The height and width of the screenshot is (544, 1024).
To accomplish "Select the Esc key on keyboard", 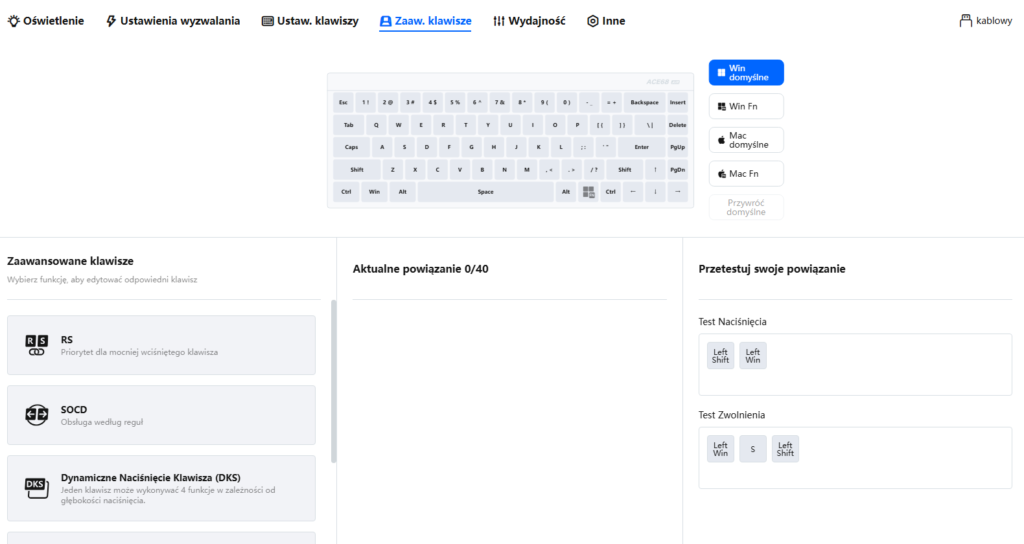I will coord(343,103).
